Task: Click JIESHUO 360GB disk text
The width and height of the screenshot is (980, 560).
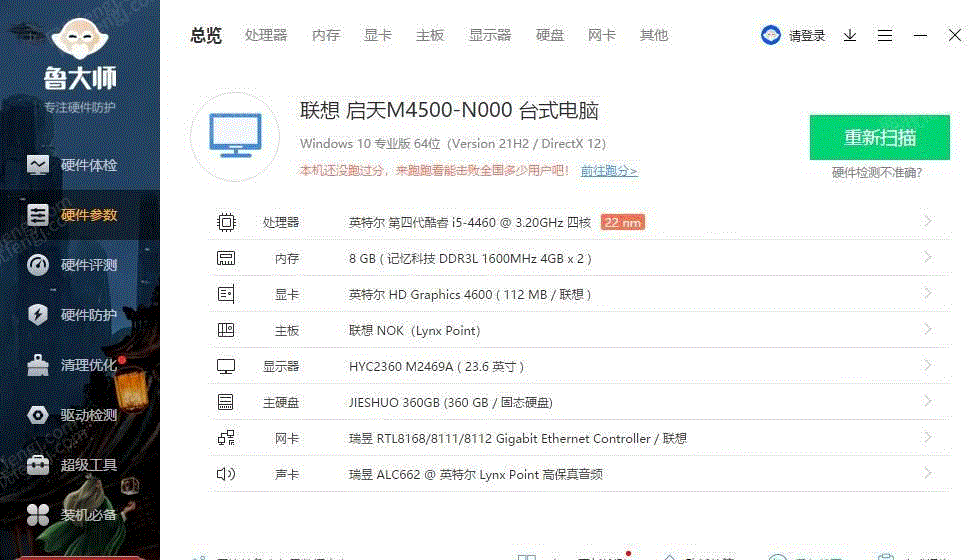Action: [x=451, y=402]
